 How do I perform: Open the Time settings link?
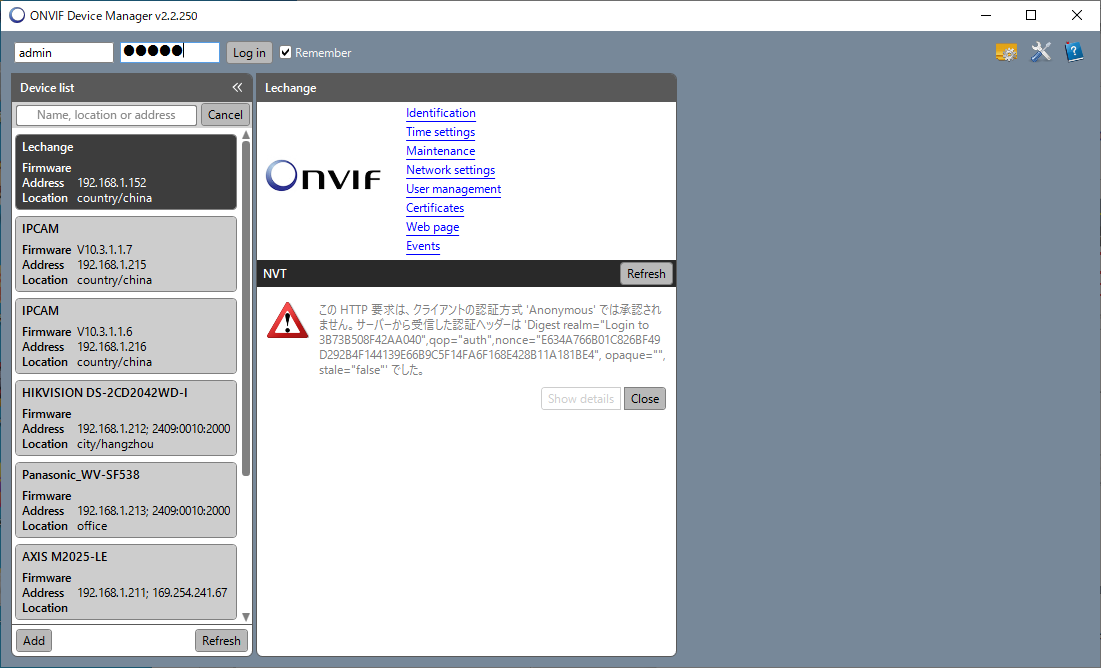pyautogui.click(x=440, y=132)
